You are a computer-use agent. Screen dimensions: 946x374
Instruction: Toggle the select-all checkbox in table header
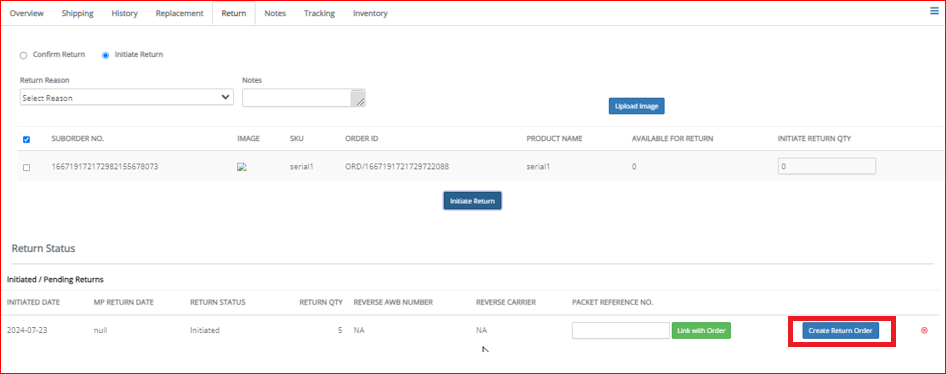pos(26,139)
